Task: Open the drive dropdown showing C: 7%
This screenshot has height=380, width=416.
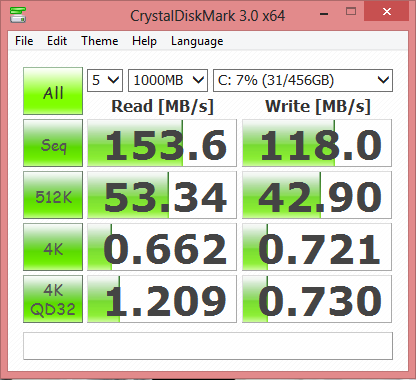Action: point(303,80)
